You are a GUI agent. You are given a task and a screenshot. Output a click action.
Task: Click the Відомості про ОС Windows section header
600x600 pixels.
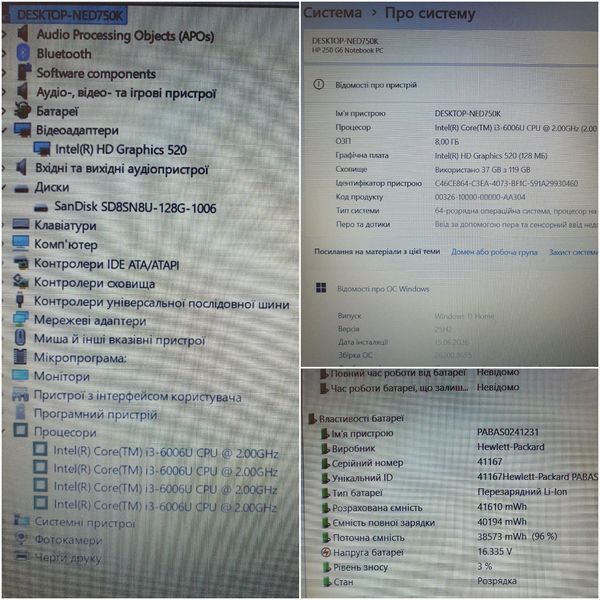tap(383, 289)
